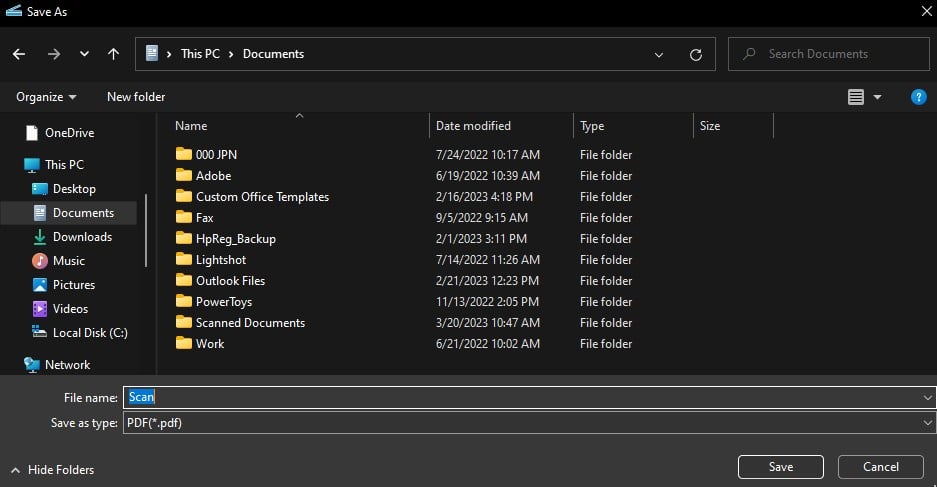Open the Downloads folder in sidebar
Image resolution: width=937 pixels, height=487 pixels.
pos(82,237)
